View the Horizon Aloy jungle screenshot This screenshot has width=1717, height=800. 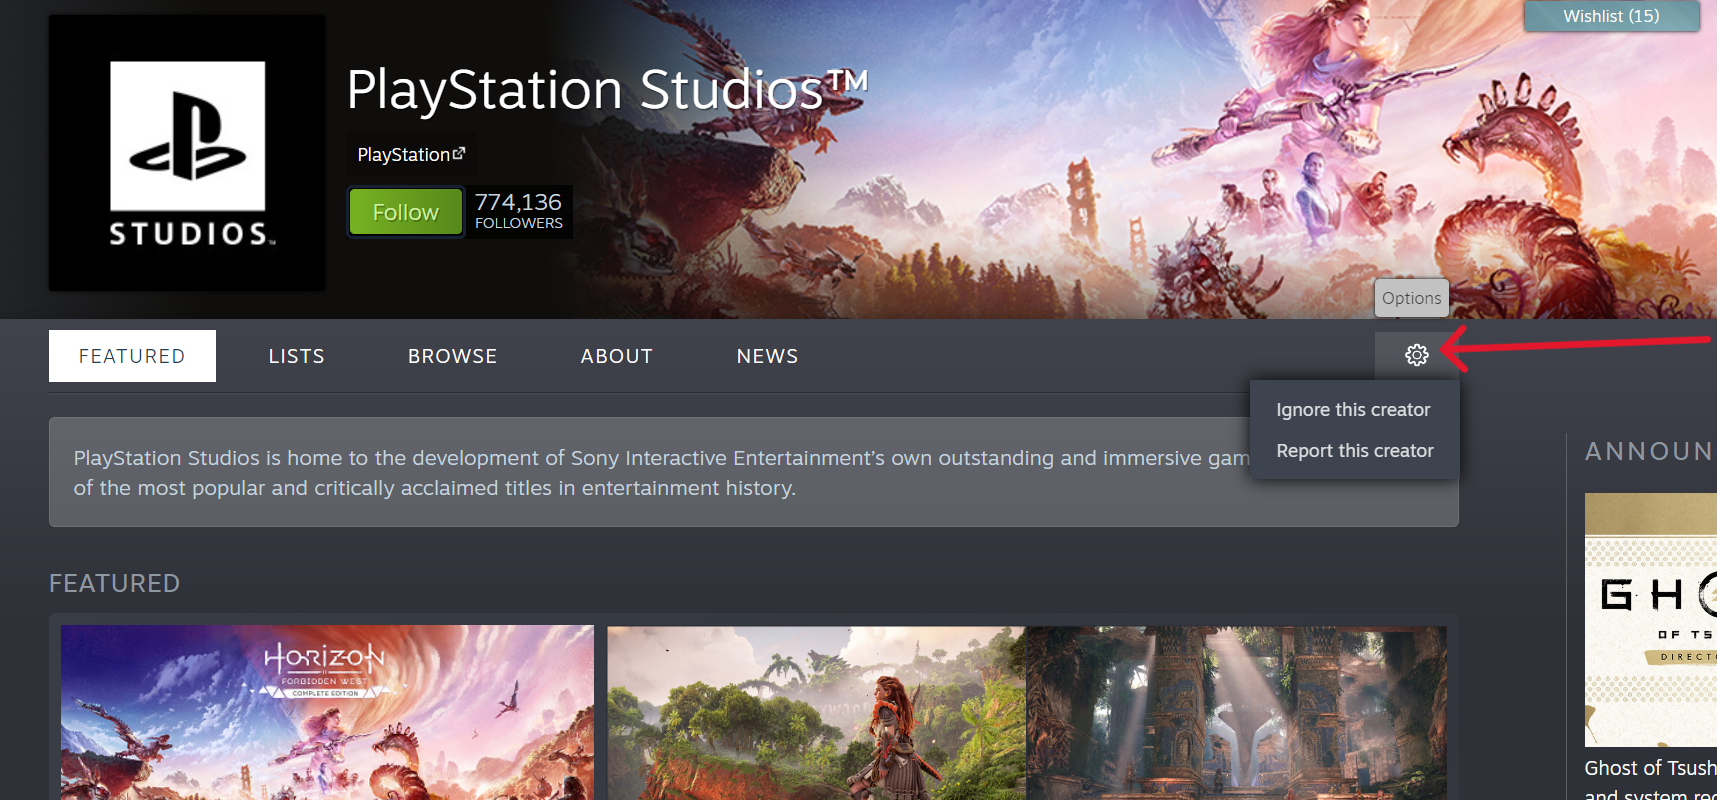coord(816,713)
